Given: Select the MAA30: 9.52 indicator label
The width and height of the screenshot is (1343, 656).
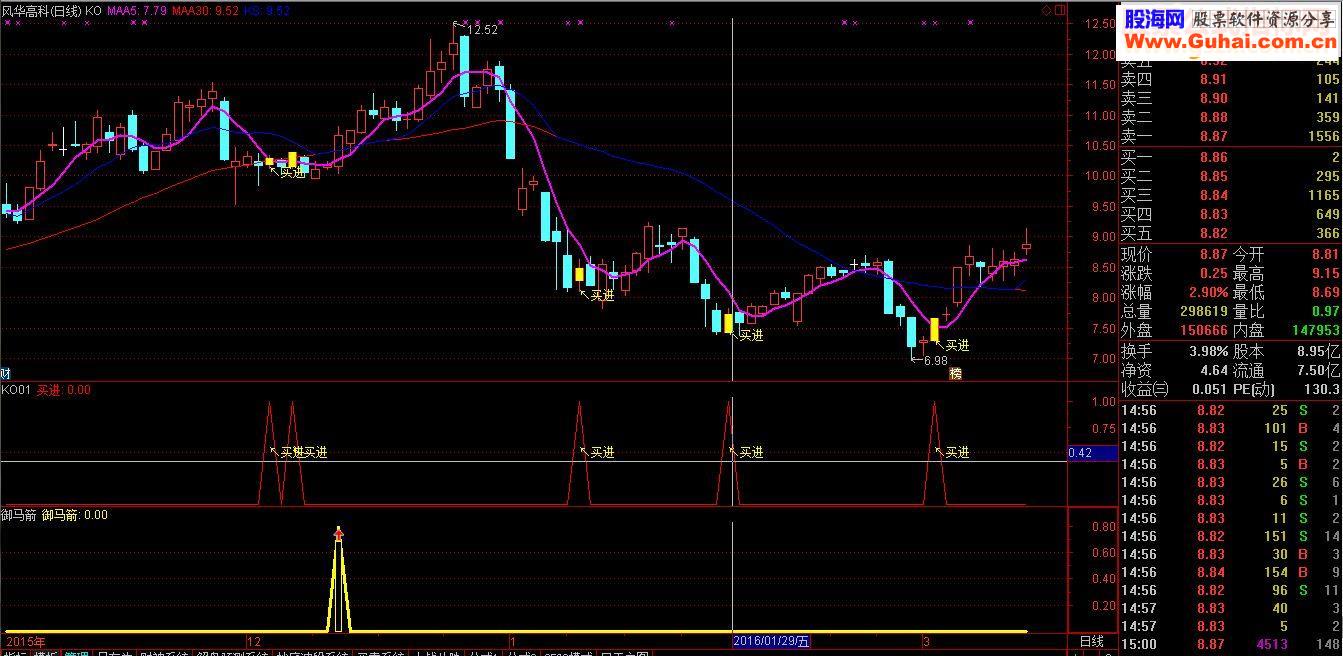Looking at the screenshot, I should coord(205,10).
